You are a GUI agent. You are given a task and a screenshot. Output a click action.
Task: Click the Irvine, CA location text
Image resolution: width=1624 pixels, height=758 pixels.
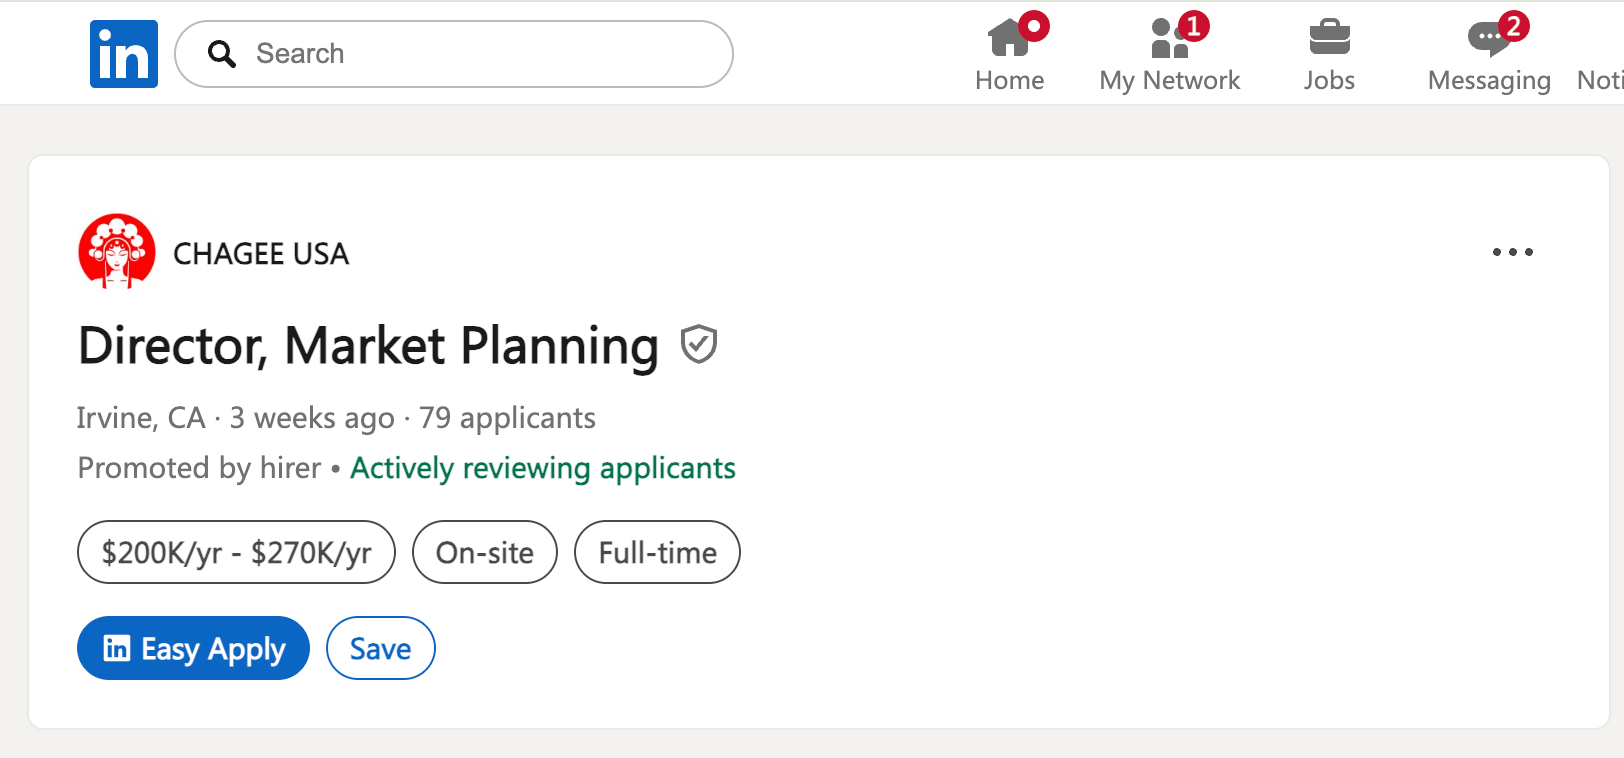point(141,418)
